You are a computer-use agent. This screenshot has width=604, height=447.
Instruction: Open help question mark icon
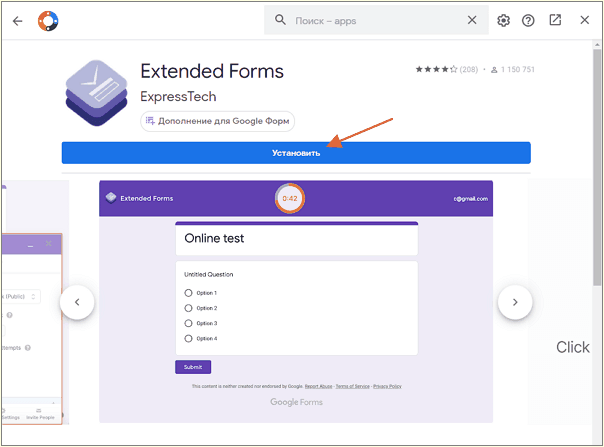coord(528,20)
